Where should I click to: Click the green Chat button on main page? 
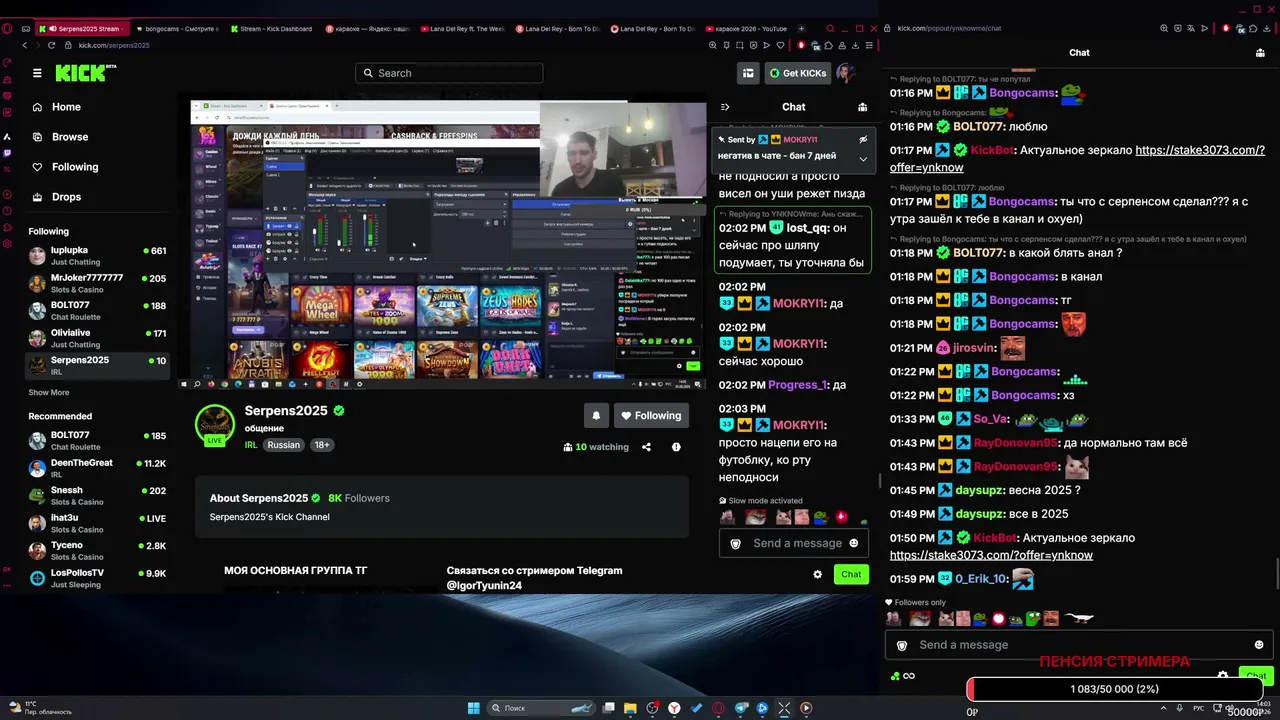pos(851,574)
